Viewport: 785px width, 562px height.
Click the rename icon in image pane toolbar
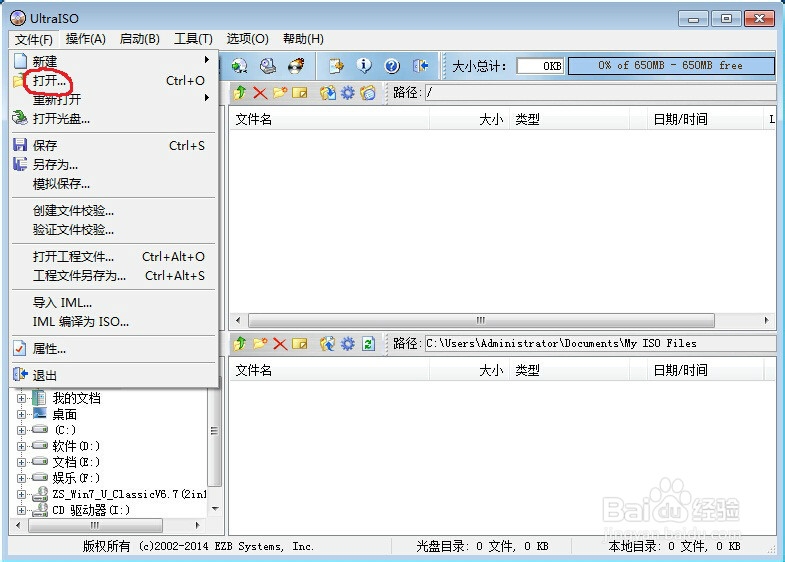click(299, 93)
